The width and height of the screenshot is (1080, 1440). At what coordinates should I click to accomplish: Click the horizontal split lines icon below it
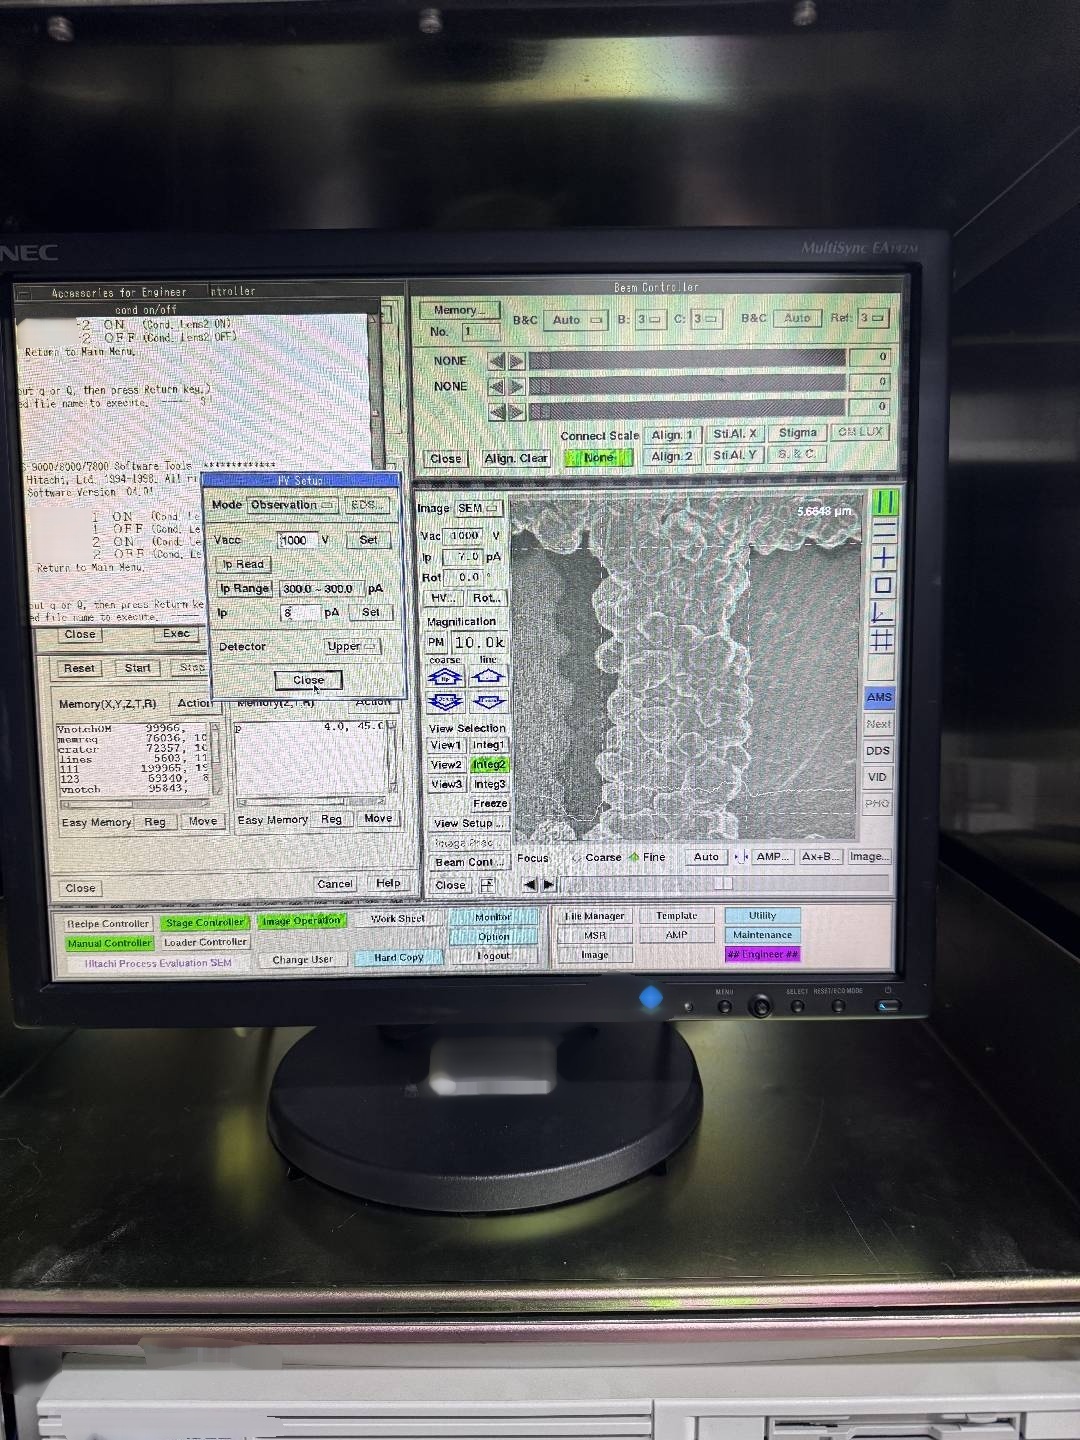(x=878, y=530)
